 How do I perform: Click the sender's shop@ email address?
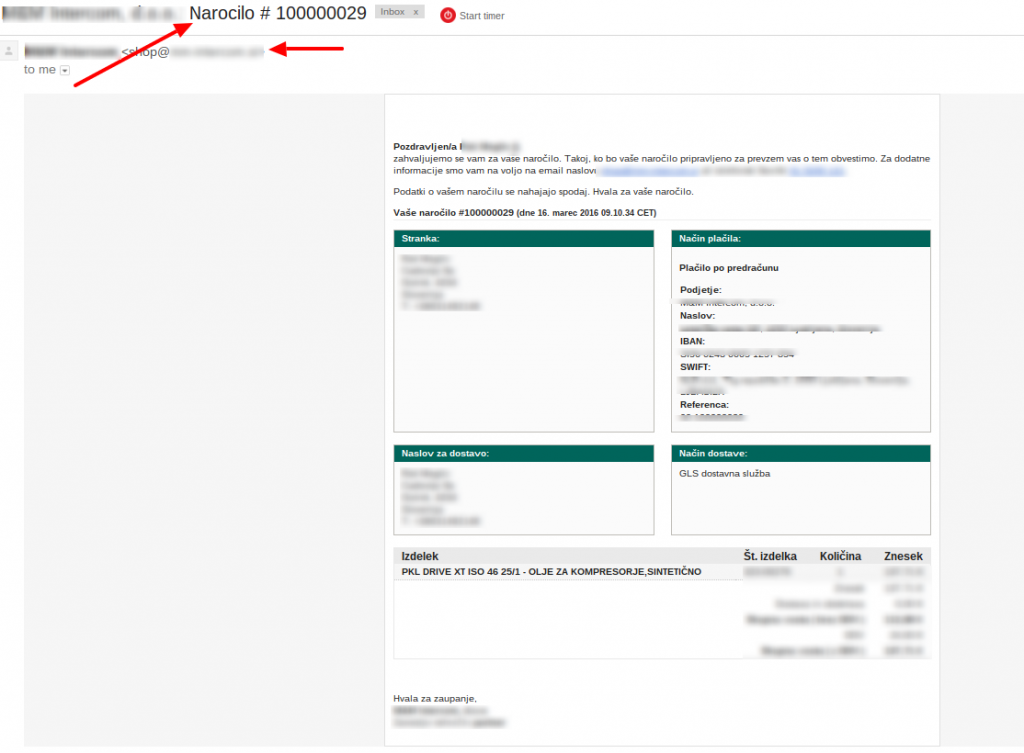(192, 51)
